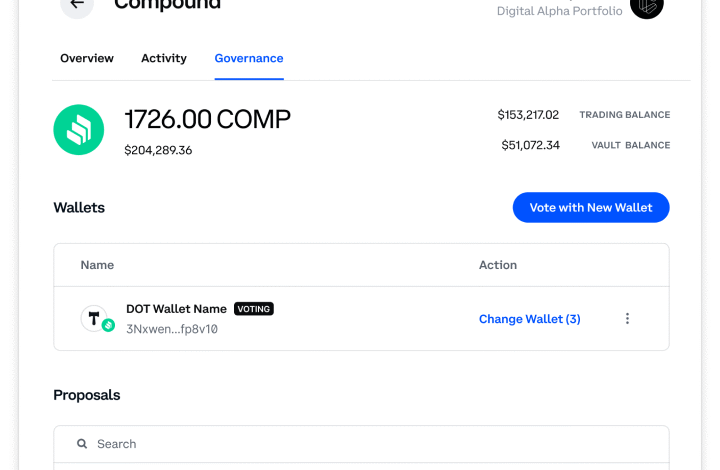Click Vote with New Wallet button
This screenshot has height=470, width=720.
pyautogui.click(x=591, y=207)
